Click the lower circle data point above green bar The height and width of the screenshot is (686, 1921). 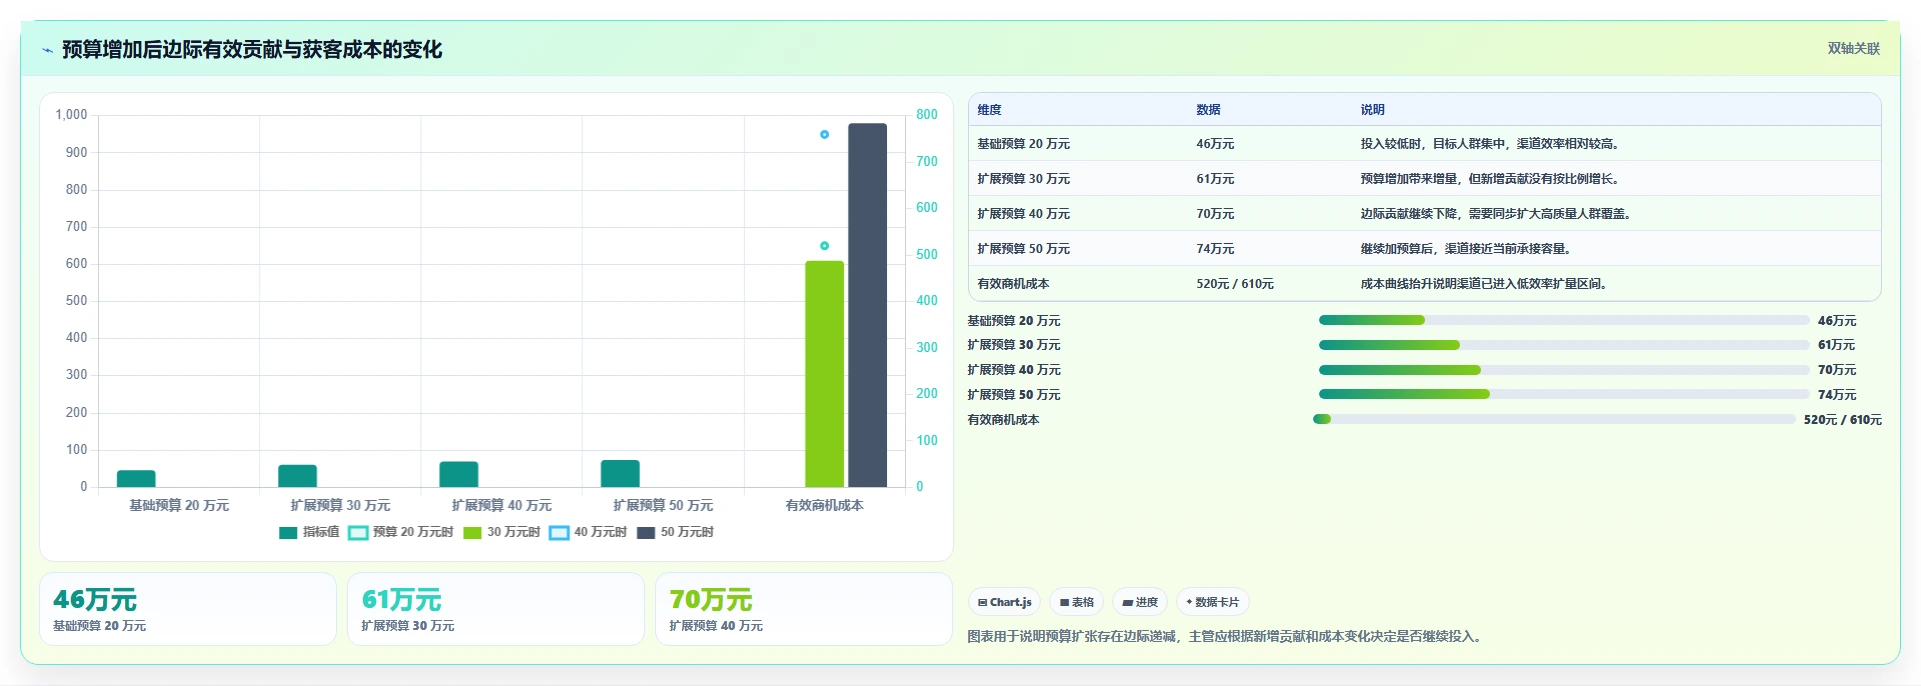pyautogui.click(x=824, y=246)
